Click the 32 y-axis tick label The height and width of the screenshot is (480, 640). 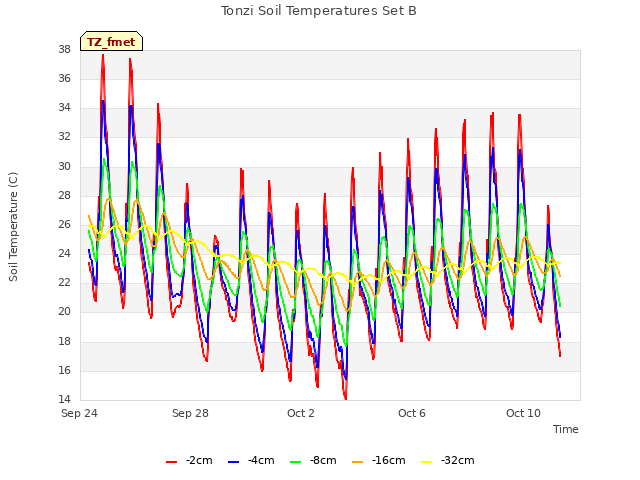pos(64,137)
